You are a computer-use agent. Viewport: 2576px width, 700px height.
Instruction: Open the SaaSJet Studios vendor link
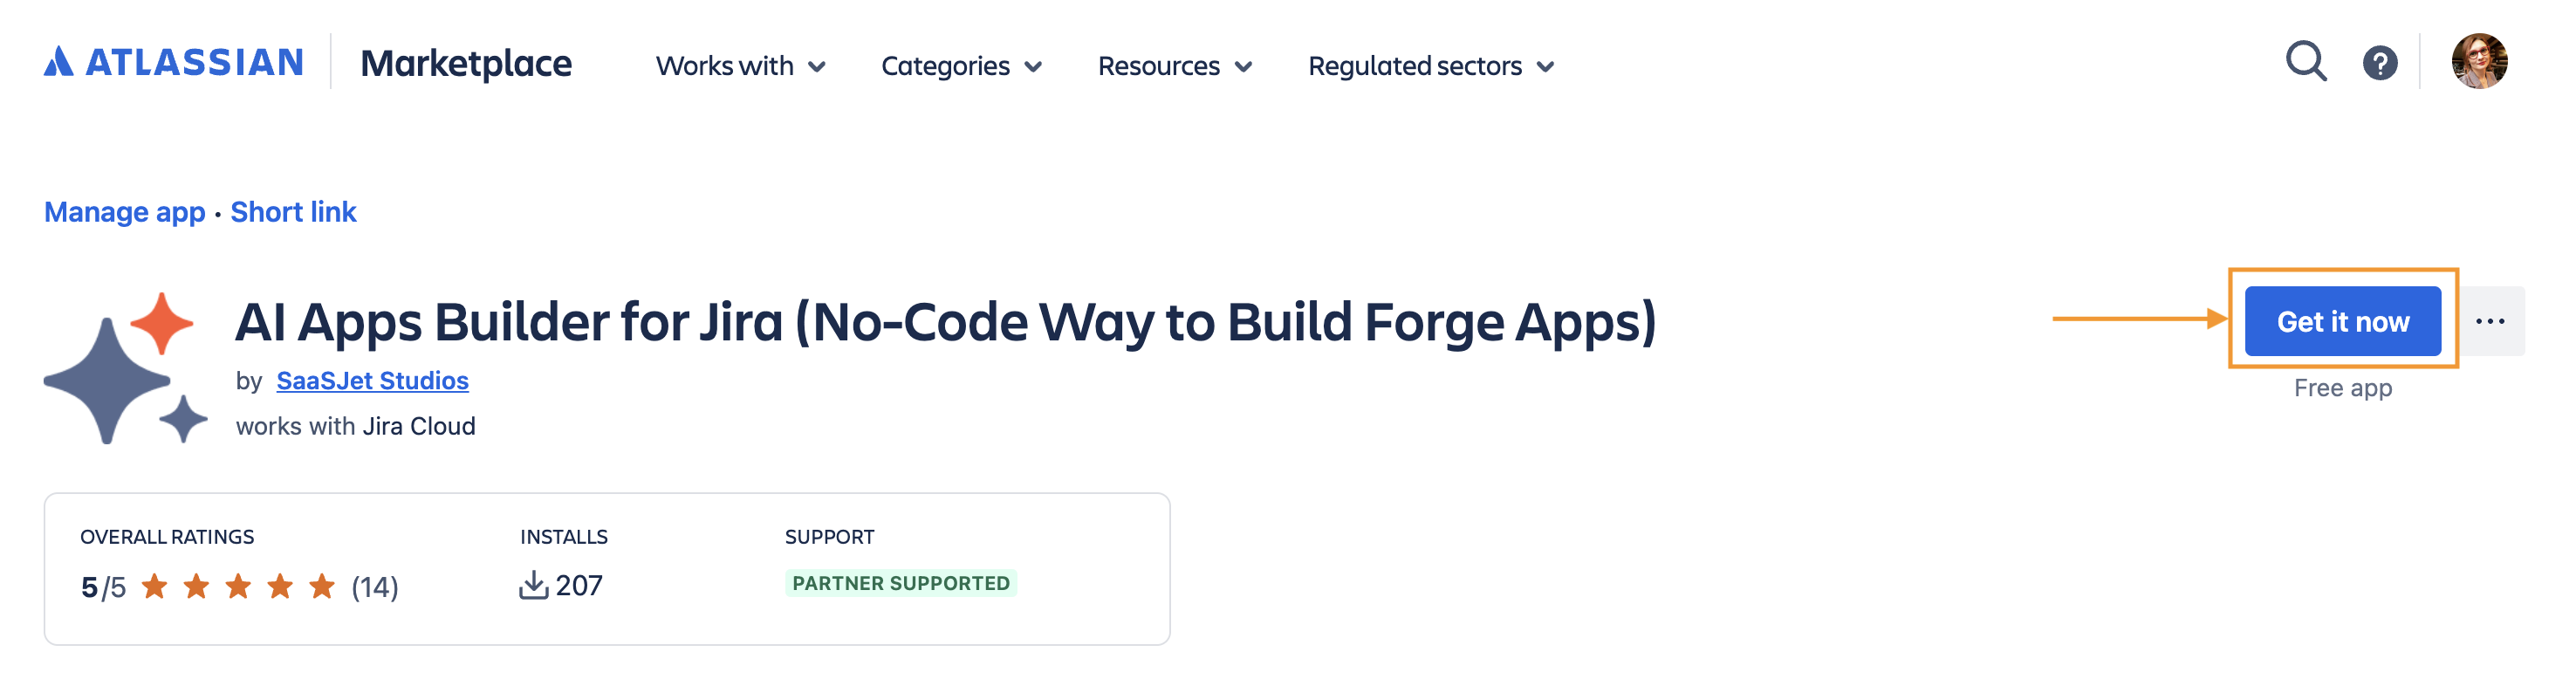pyautogui.click(x=372, y=381)
